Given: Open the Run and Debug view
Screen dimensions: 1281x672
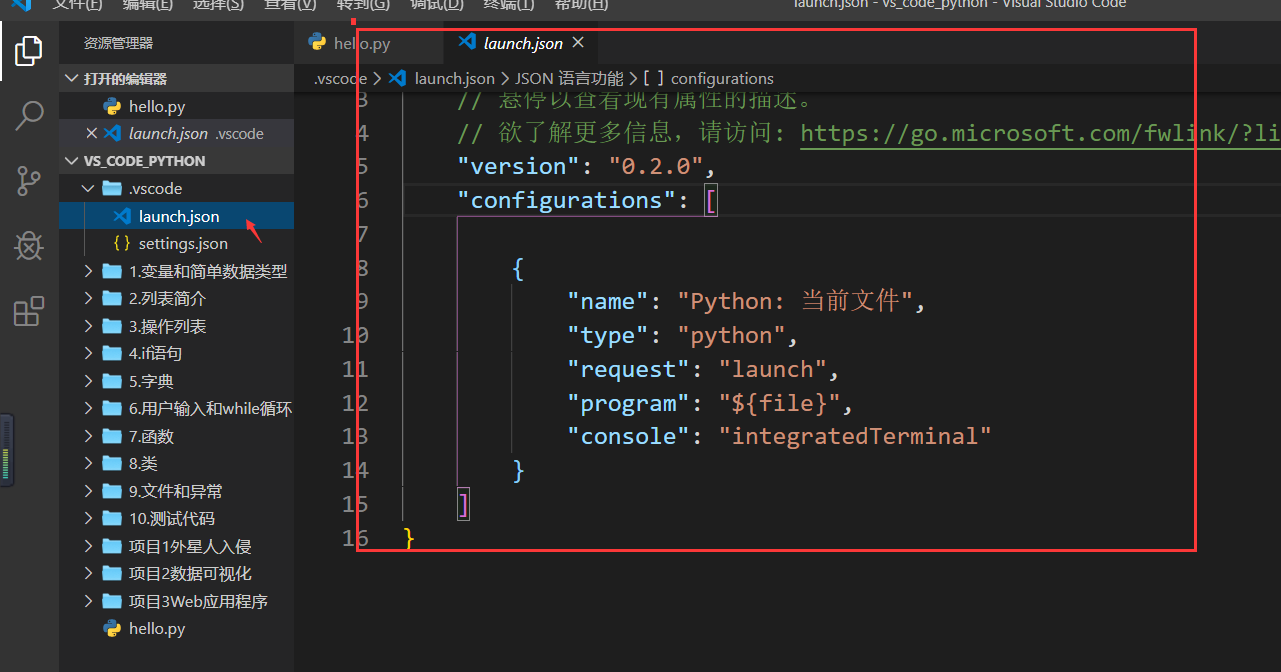Looking at the screenshot, I should pos(29,246).
